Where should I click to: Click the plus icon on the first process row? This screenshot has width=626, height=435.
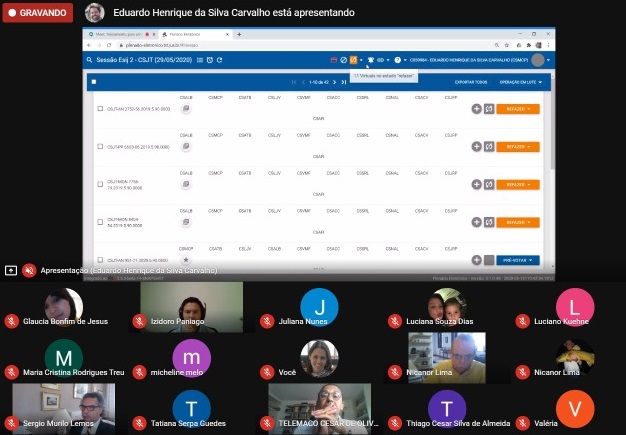pos(476,108)
